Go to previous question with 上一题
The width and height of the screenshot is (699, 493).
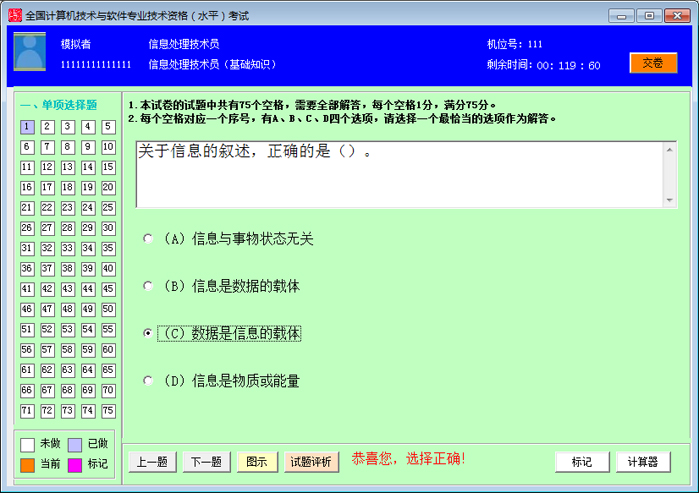pos(153,462)
